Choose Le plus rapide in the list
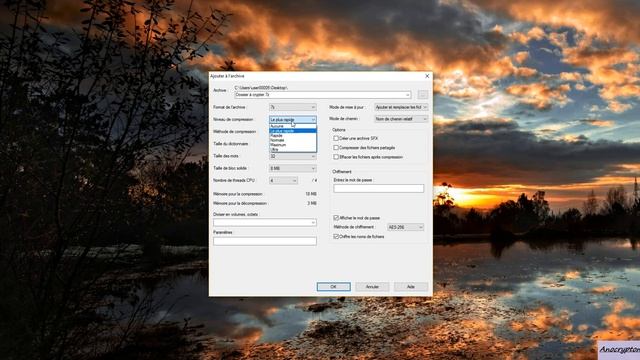 (x=293, y=131)
